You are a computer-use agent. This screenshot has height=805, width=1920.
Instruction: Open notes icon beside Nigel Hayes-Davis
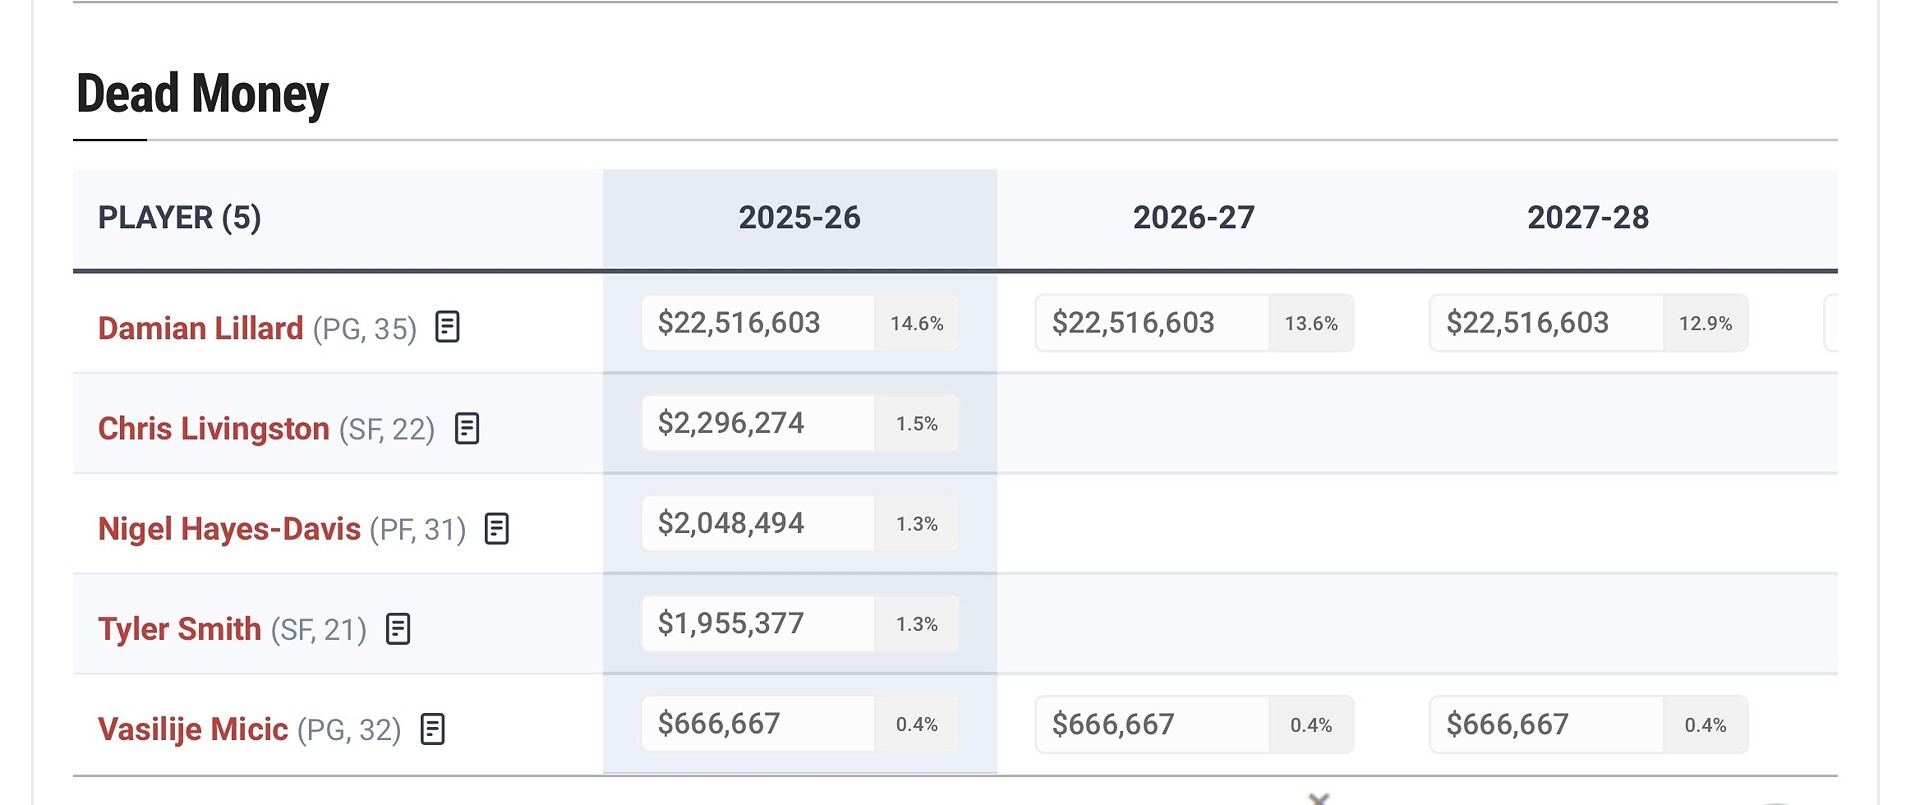click(497, 528)
